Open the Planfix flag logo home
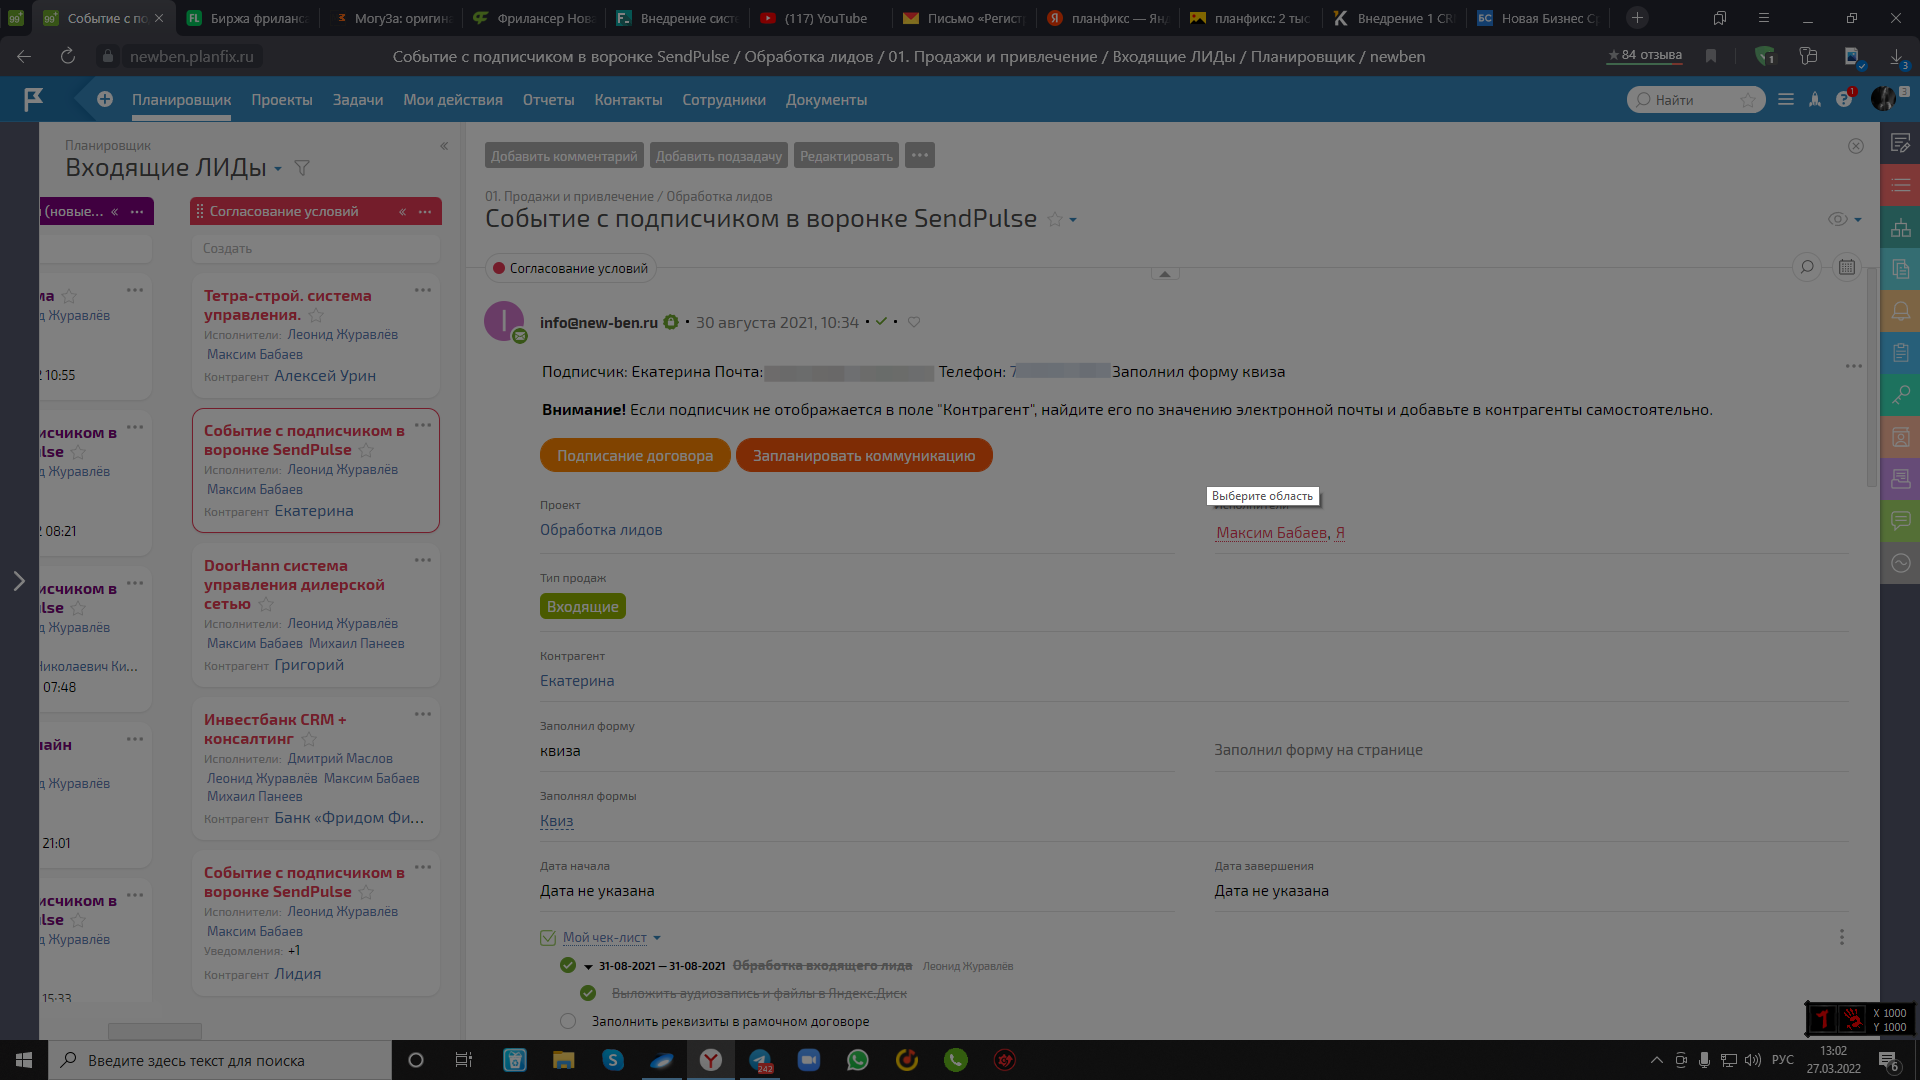This screenshot has height=1080, width=1920. (34, 99)
